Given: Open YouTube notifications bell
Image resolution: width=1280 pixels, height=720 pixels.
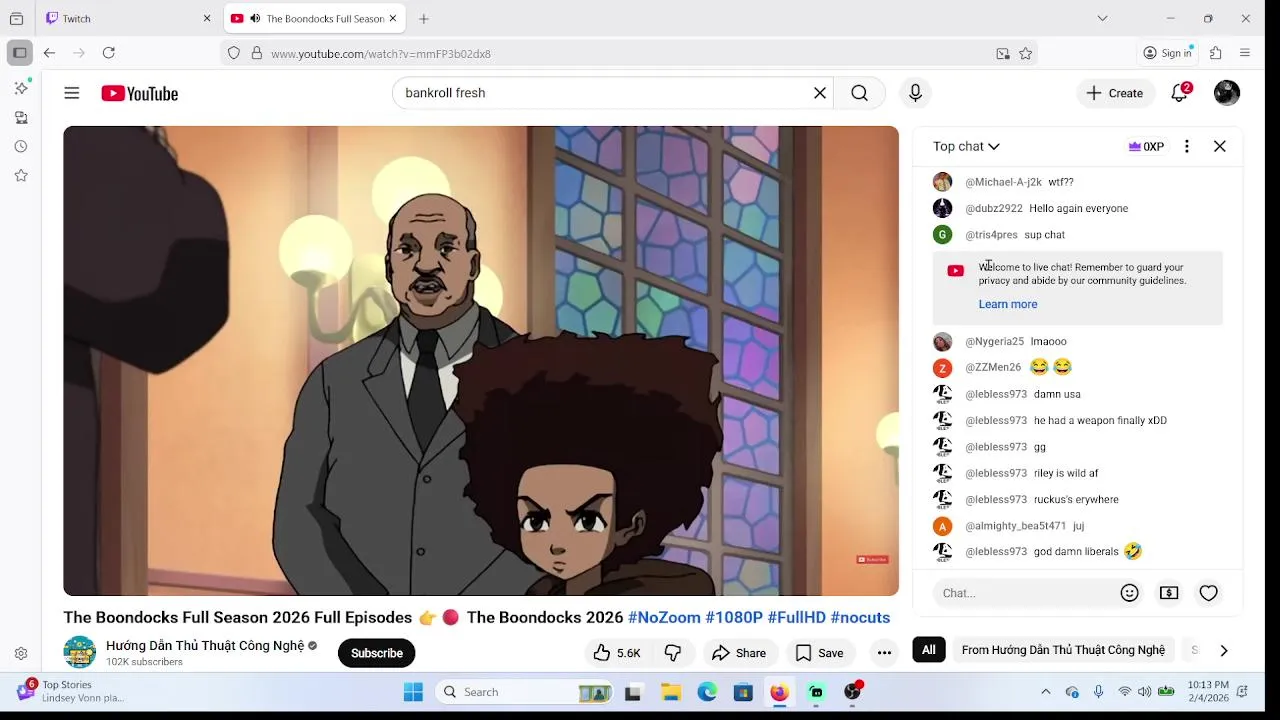Looking at the screenshot, I should tap(1180, 93).
